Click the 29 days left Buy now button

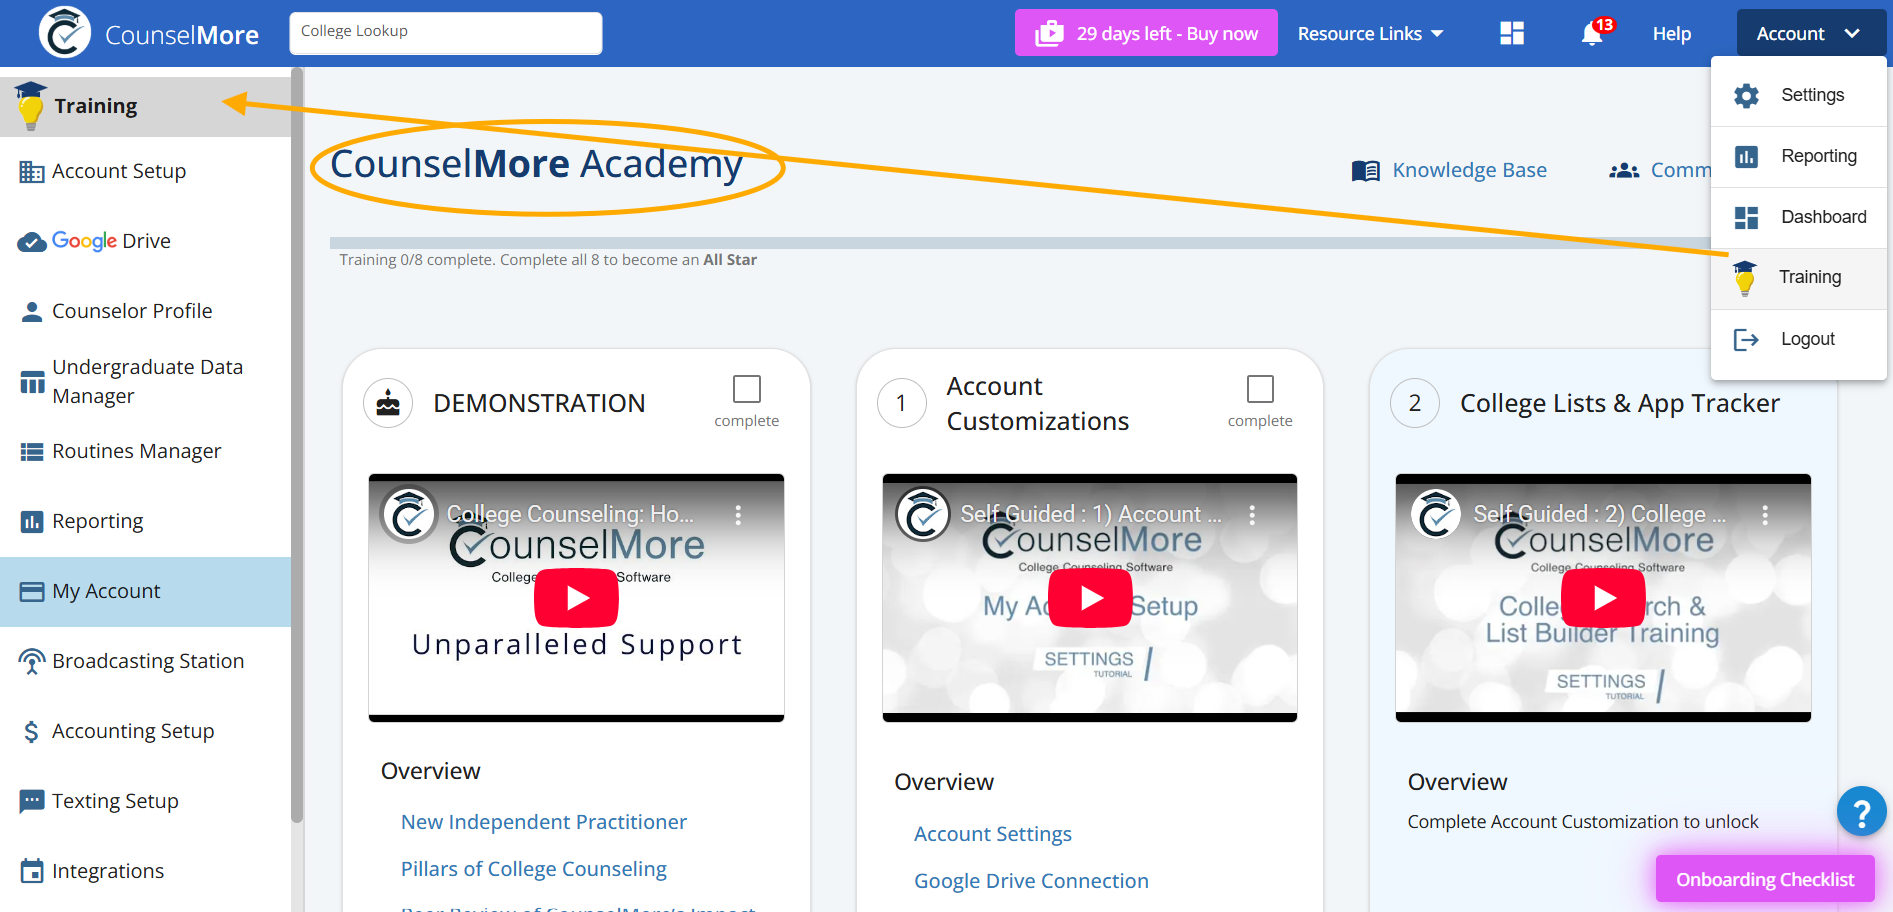[1146, 34]
